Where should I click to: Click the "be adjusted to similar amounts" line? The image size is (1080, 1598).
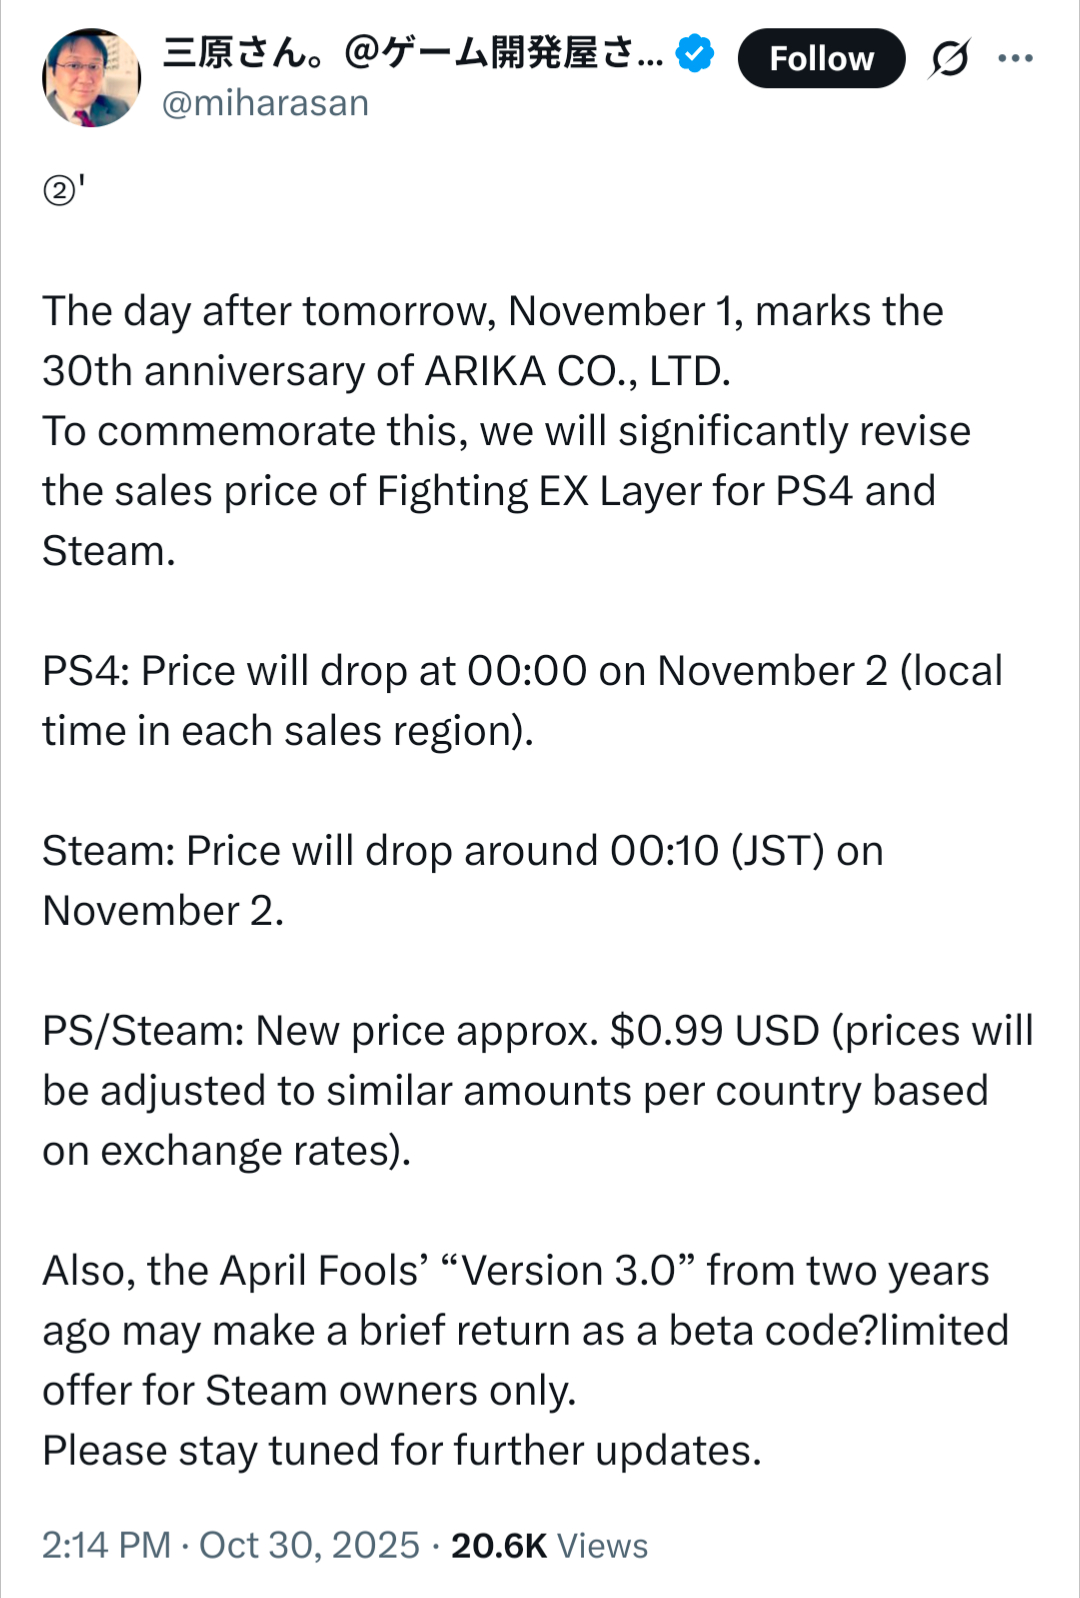pos(514,1091)
